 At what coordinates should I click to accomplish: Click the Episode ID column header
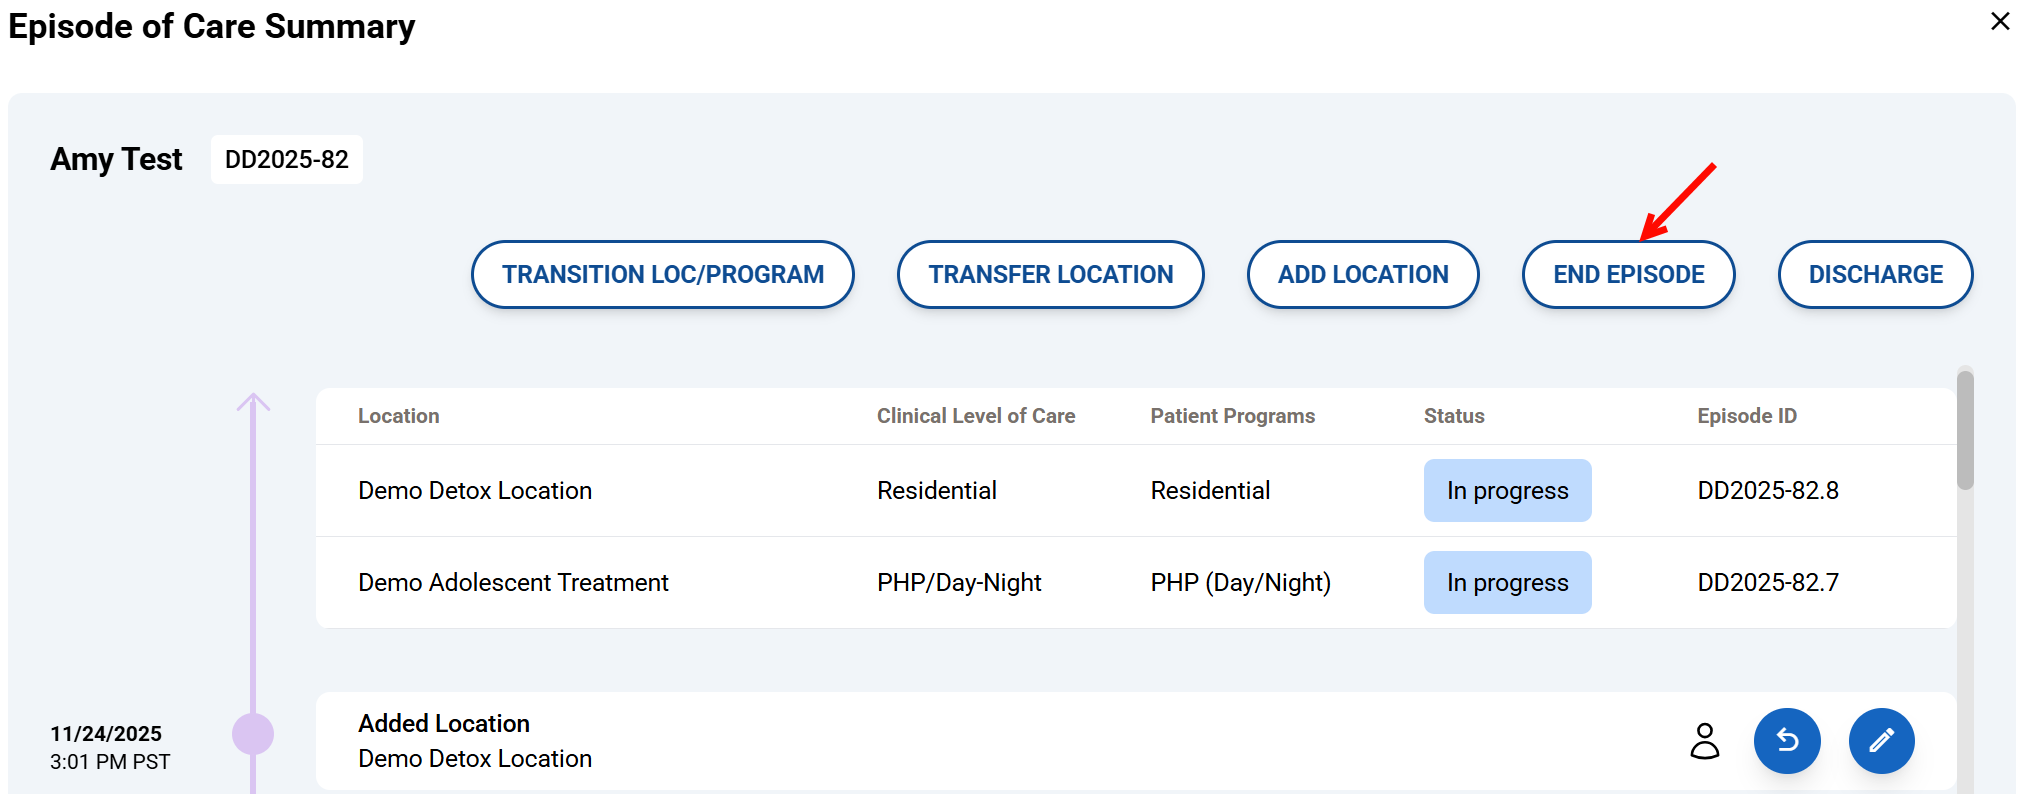1746,416
